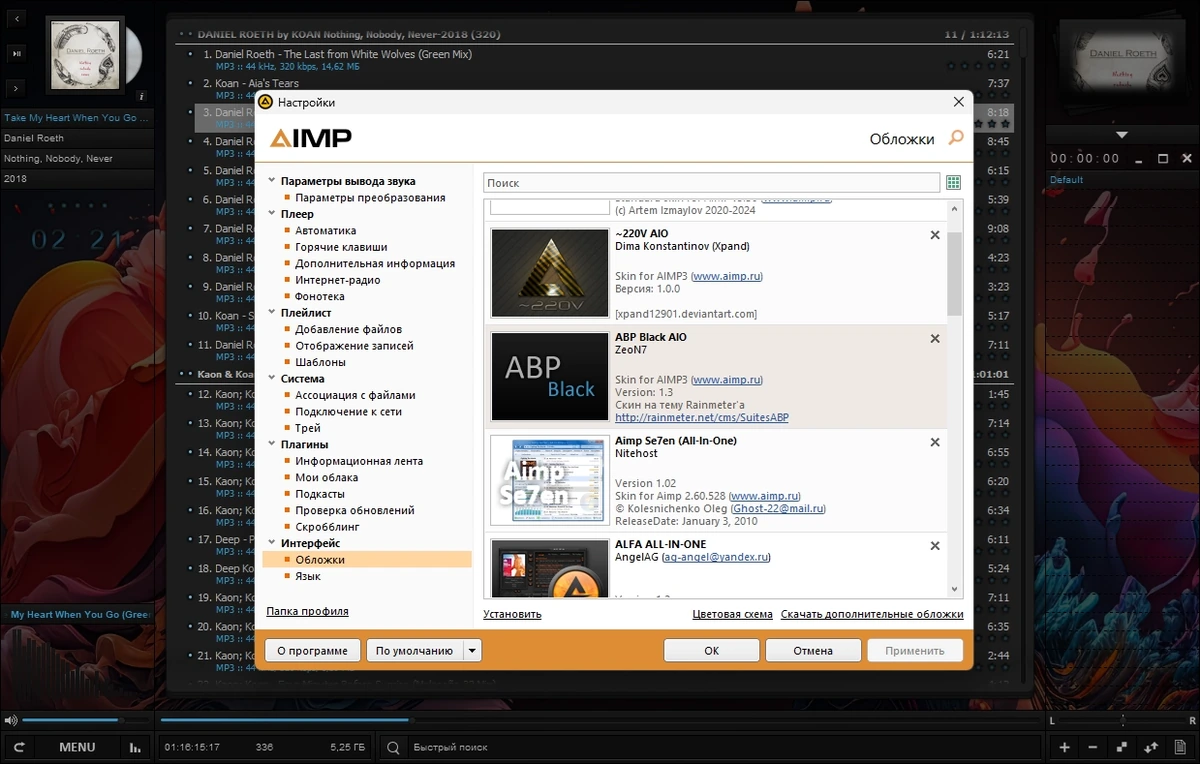Open 'Горячие клавиши' settings page

pos(341,247)
